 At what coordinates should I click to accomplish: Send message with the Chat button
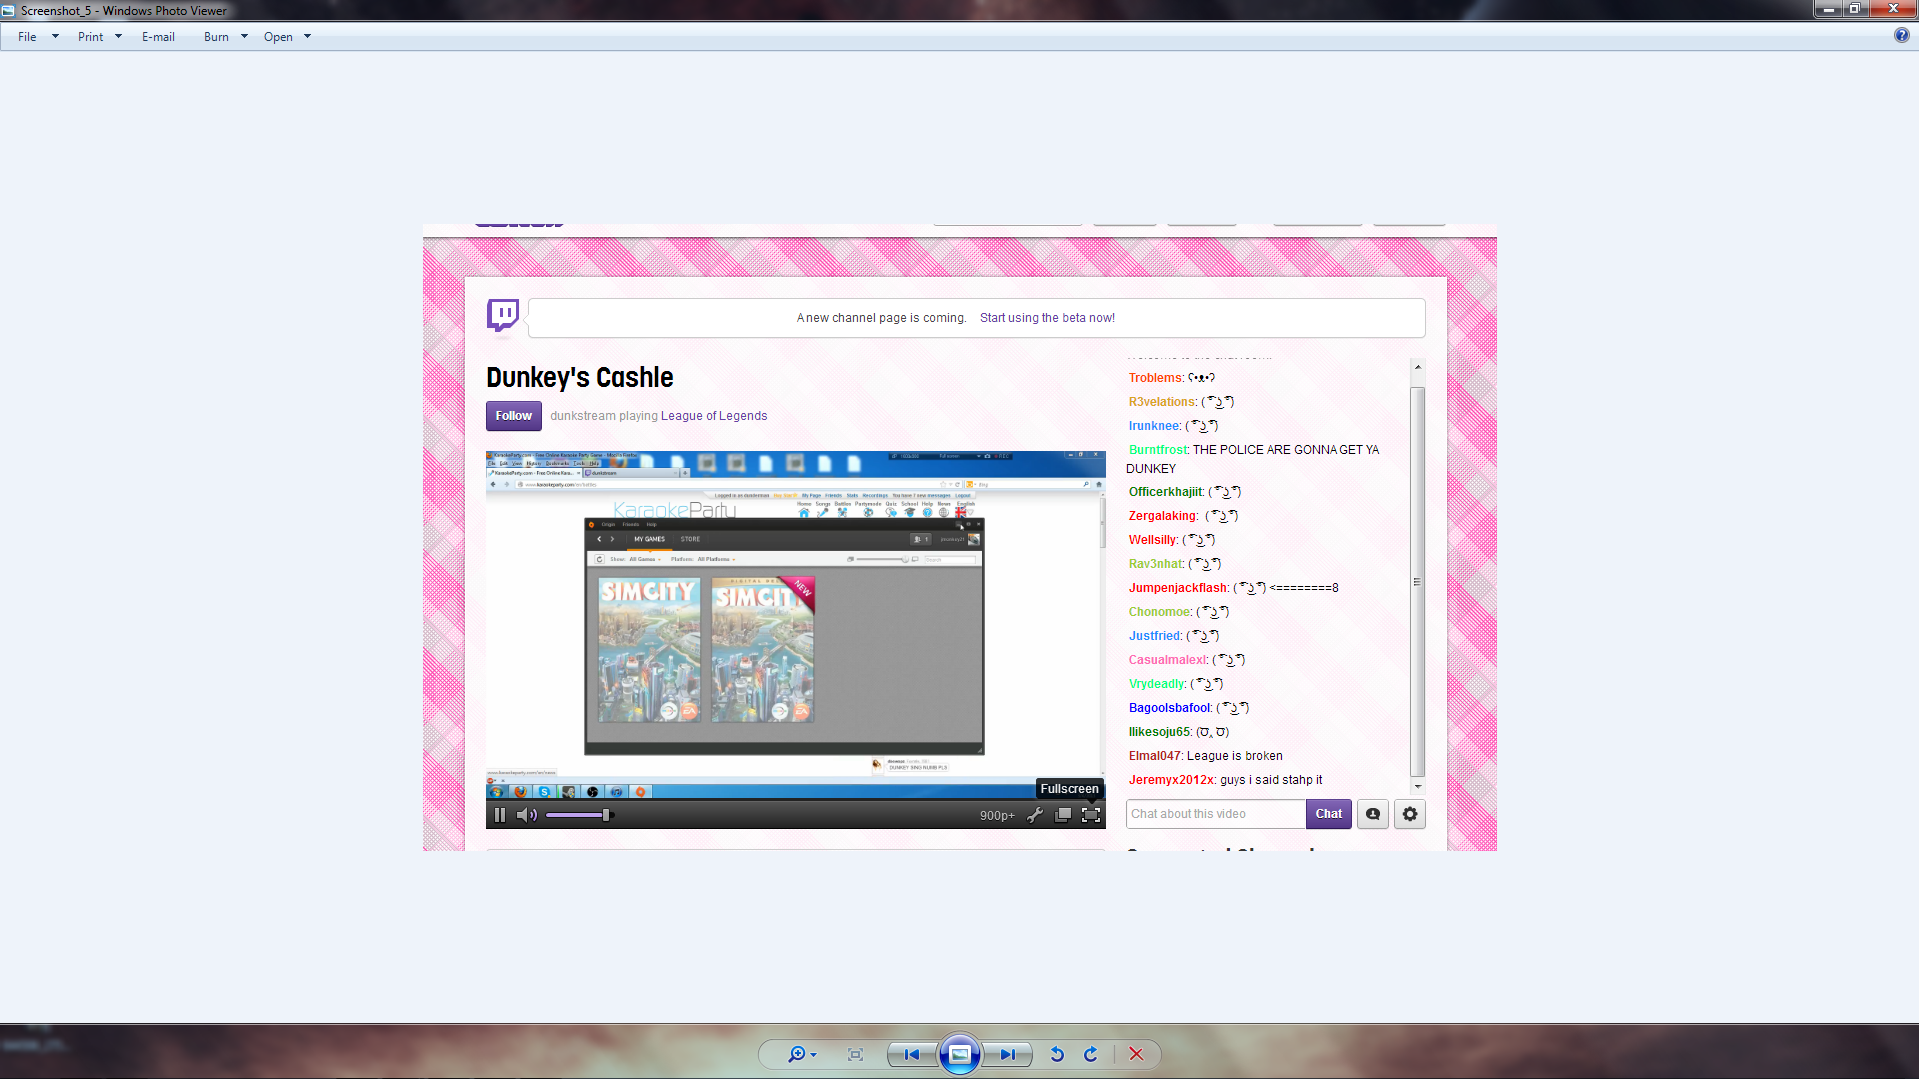point(1329,814)
